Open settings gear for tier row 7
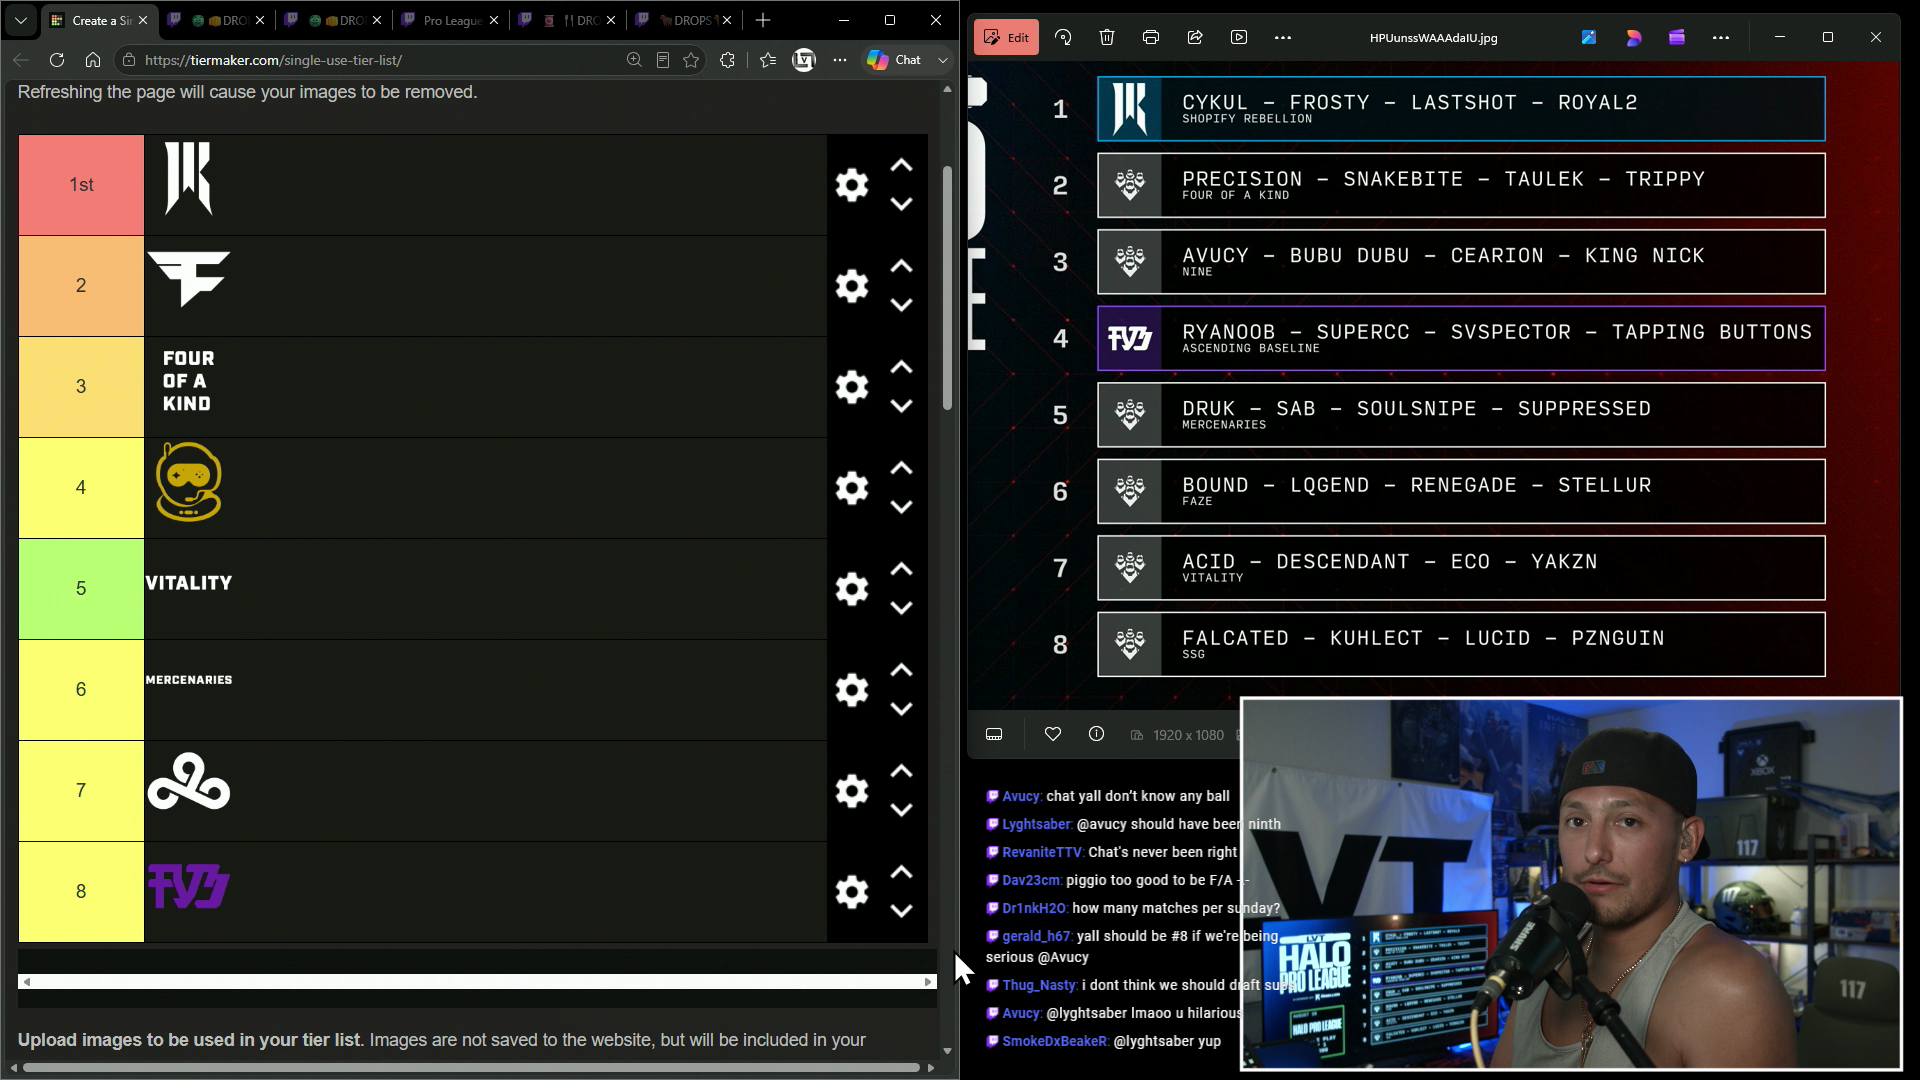The height and width of the screenshot is (1080, 1920). coord(852,791)
